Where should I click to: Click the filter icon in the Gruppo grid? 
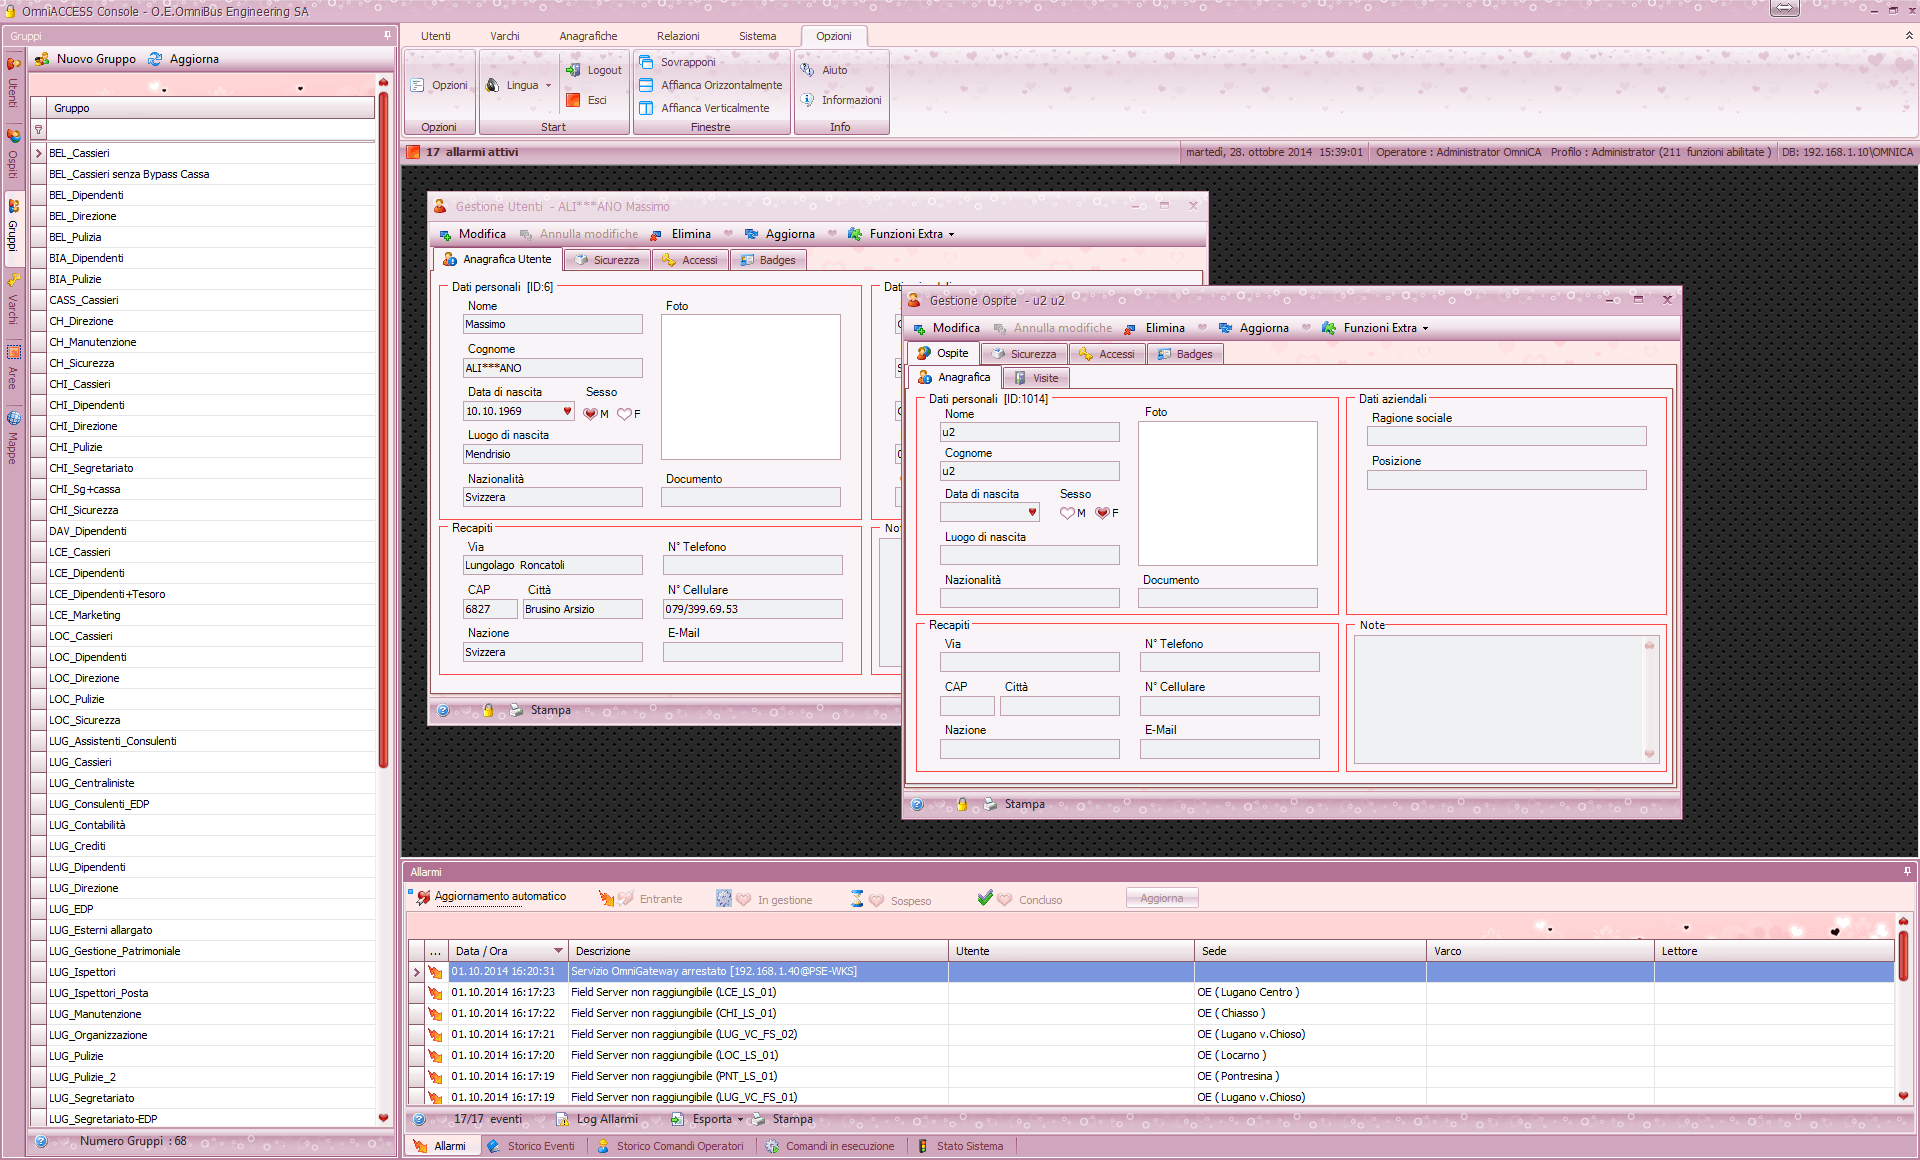[x=39, y=130]
